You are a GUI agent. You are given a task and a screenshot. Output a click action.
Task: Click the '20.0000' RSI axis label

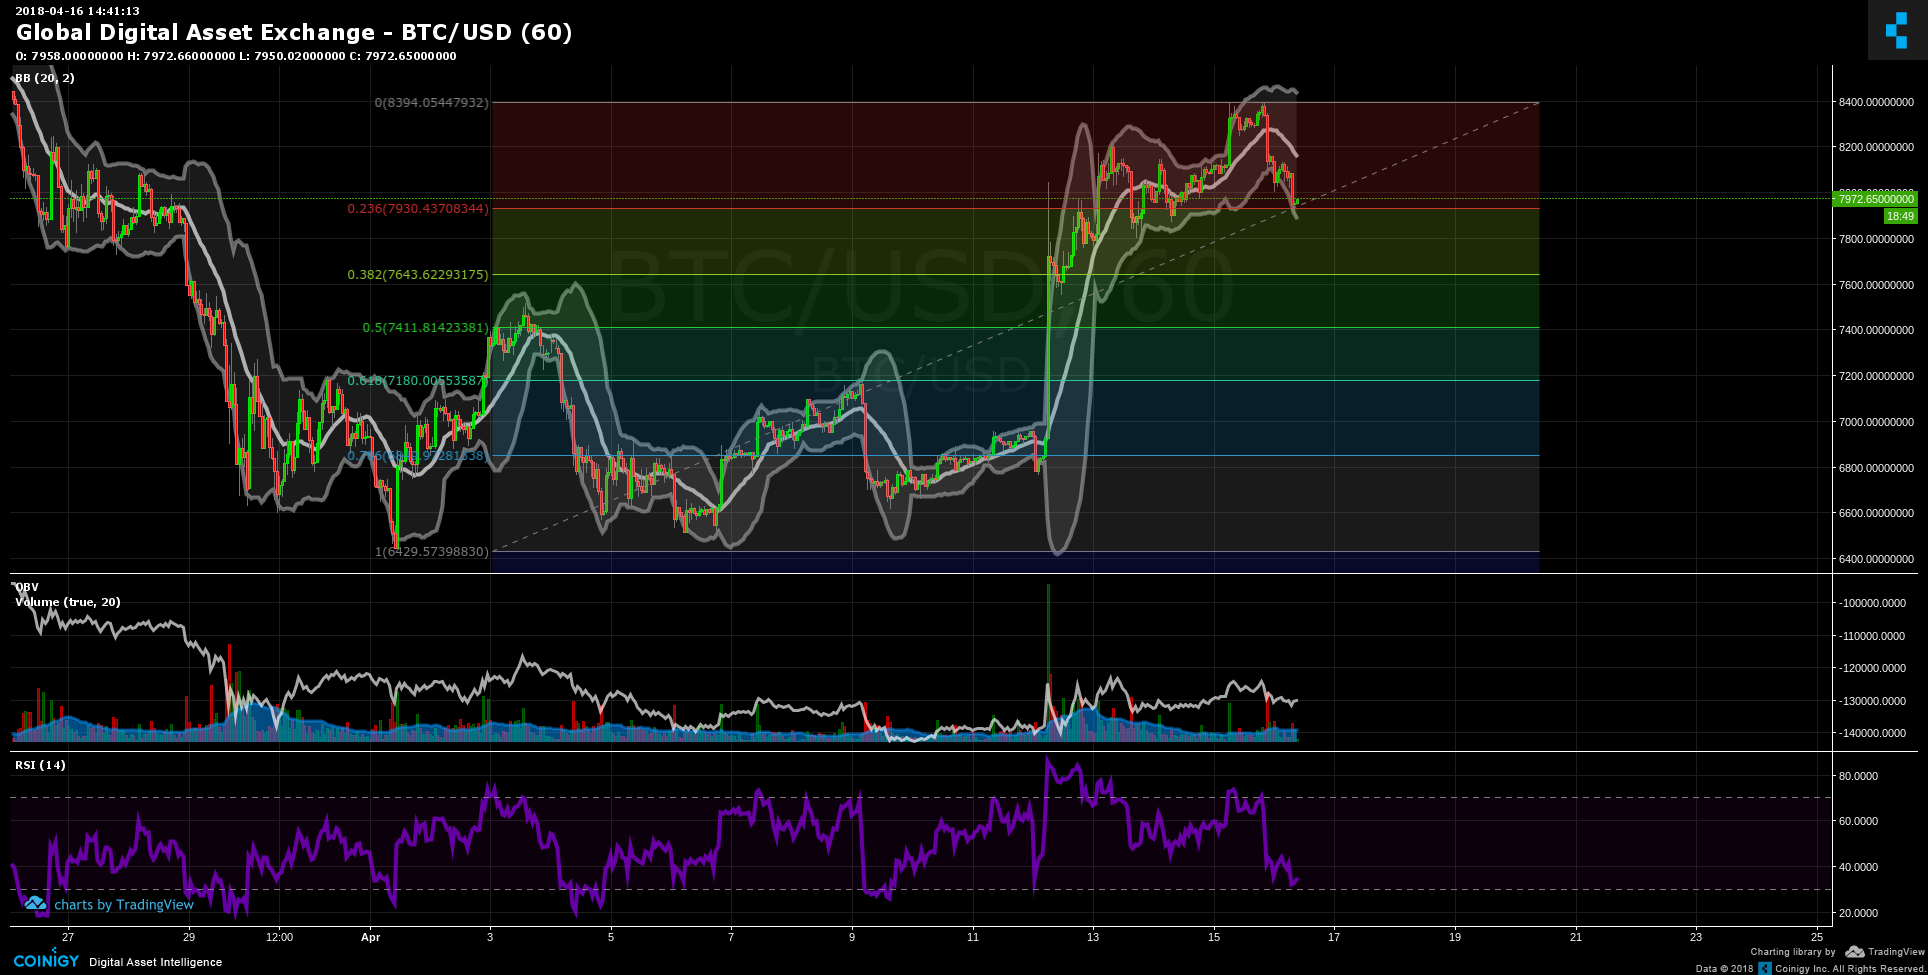coord(1858,914)
